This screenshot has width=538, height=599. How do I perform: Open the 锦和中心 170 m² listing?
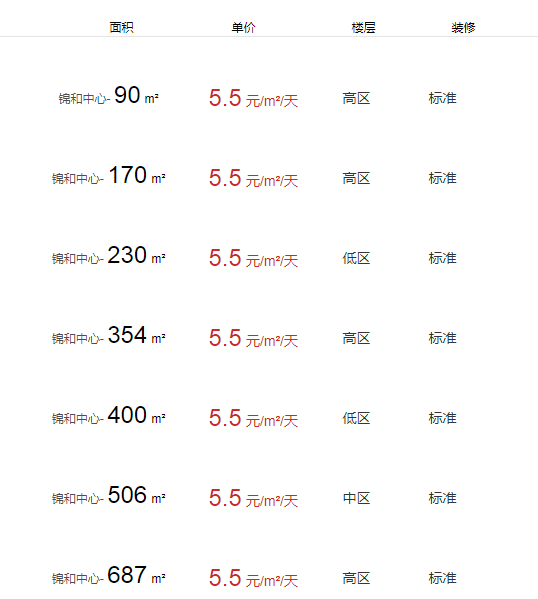pos(109,175)
